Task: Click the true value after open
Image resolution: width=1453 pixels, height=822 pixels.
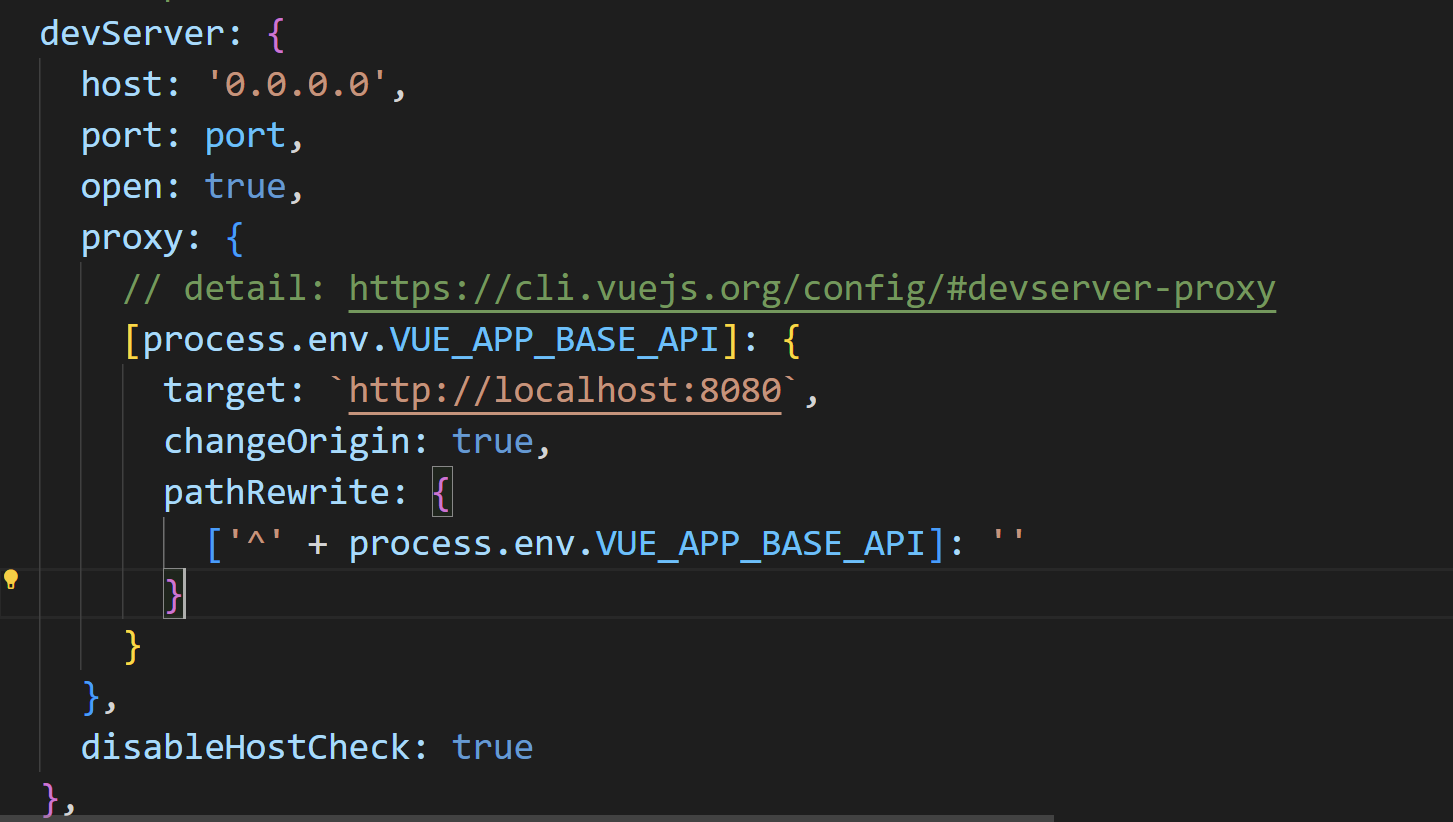Action: point(245,187)
